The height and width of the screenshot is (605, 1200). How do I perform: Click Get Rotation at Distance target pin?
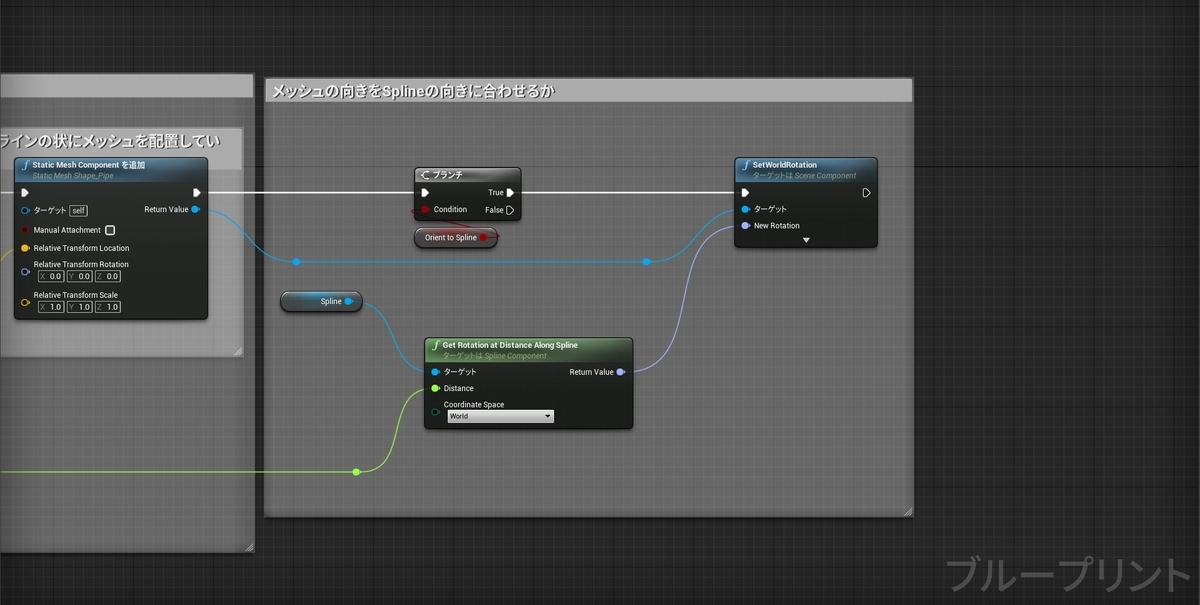[435, 372]
